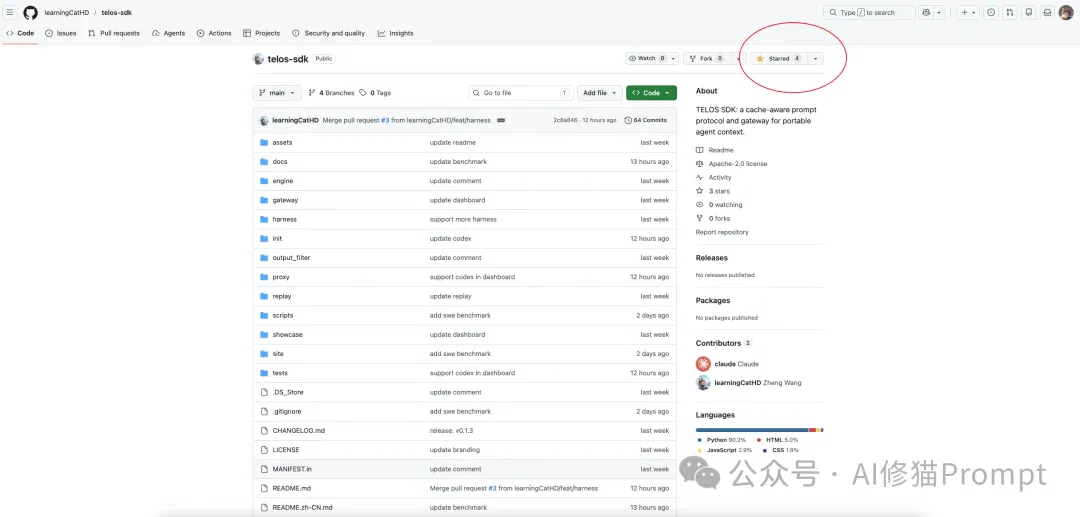The width and height of the screenshot is (1080, 517).
Task: Click file icon of the .gitignore row
Action: click(264, 411)
